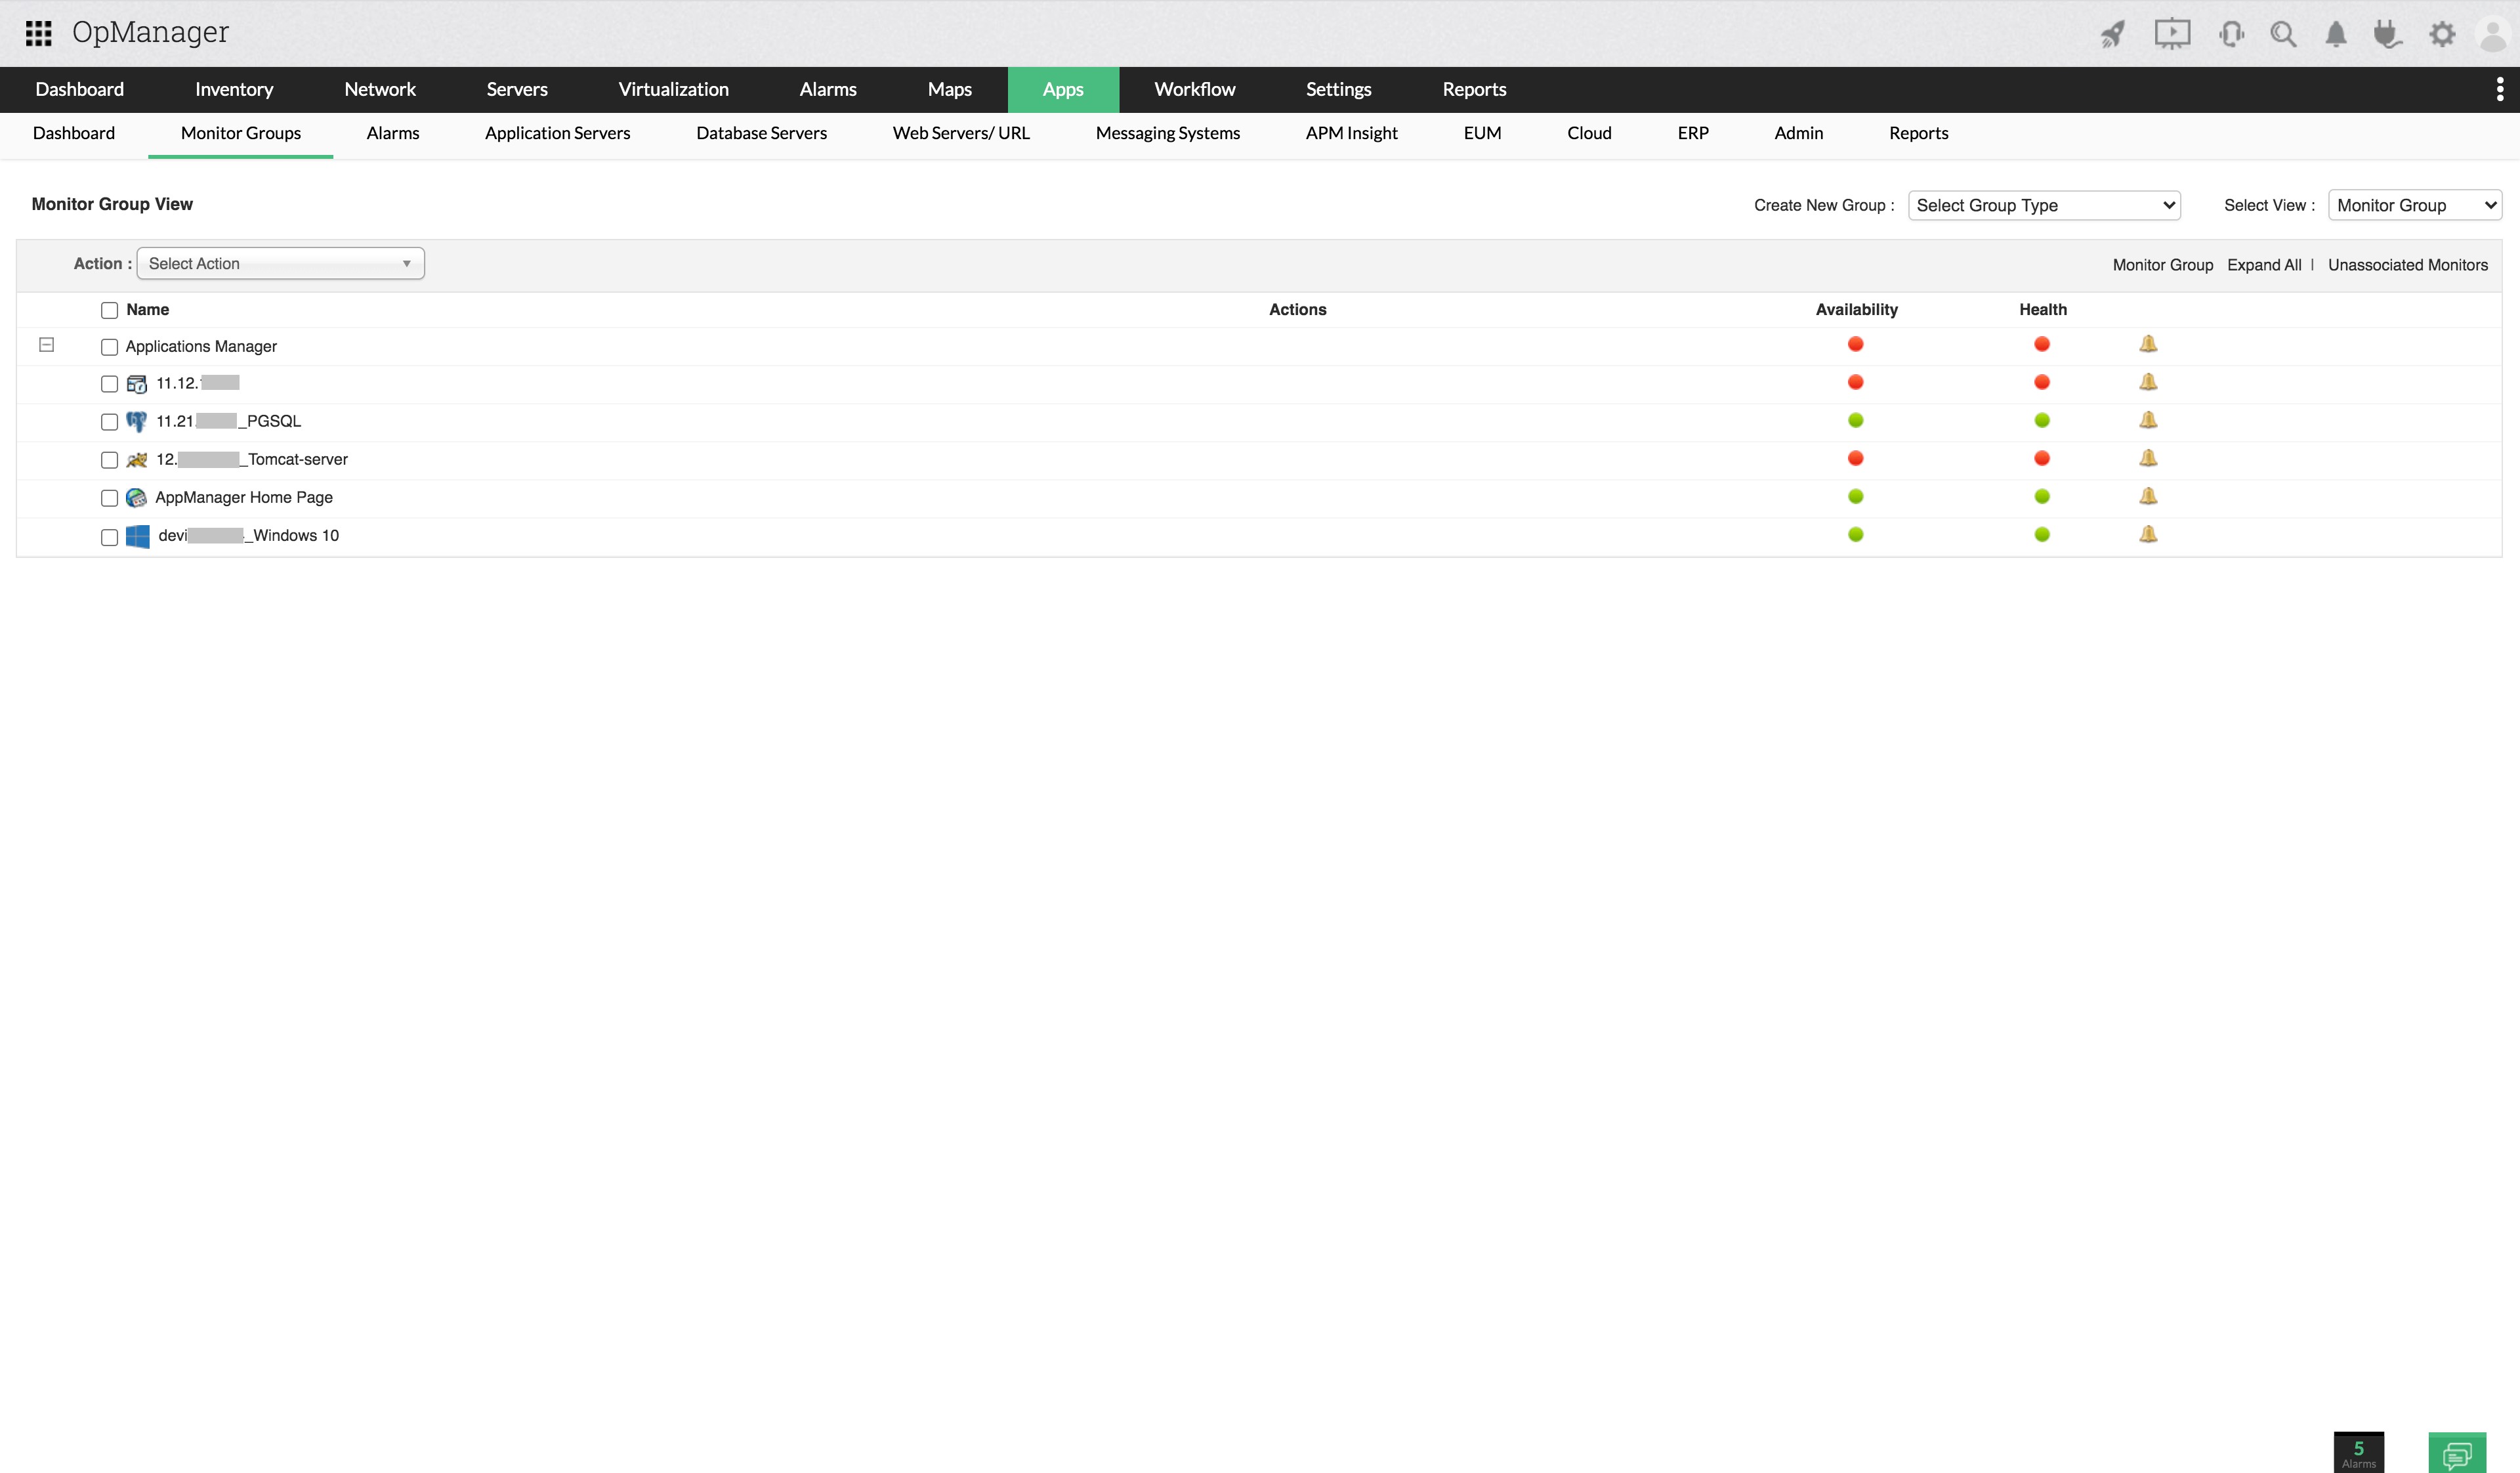Open the Workflow menu item
The width and height of the screenshot is (2520, 1473).
(x=1194, y=89)
